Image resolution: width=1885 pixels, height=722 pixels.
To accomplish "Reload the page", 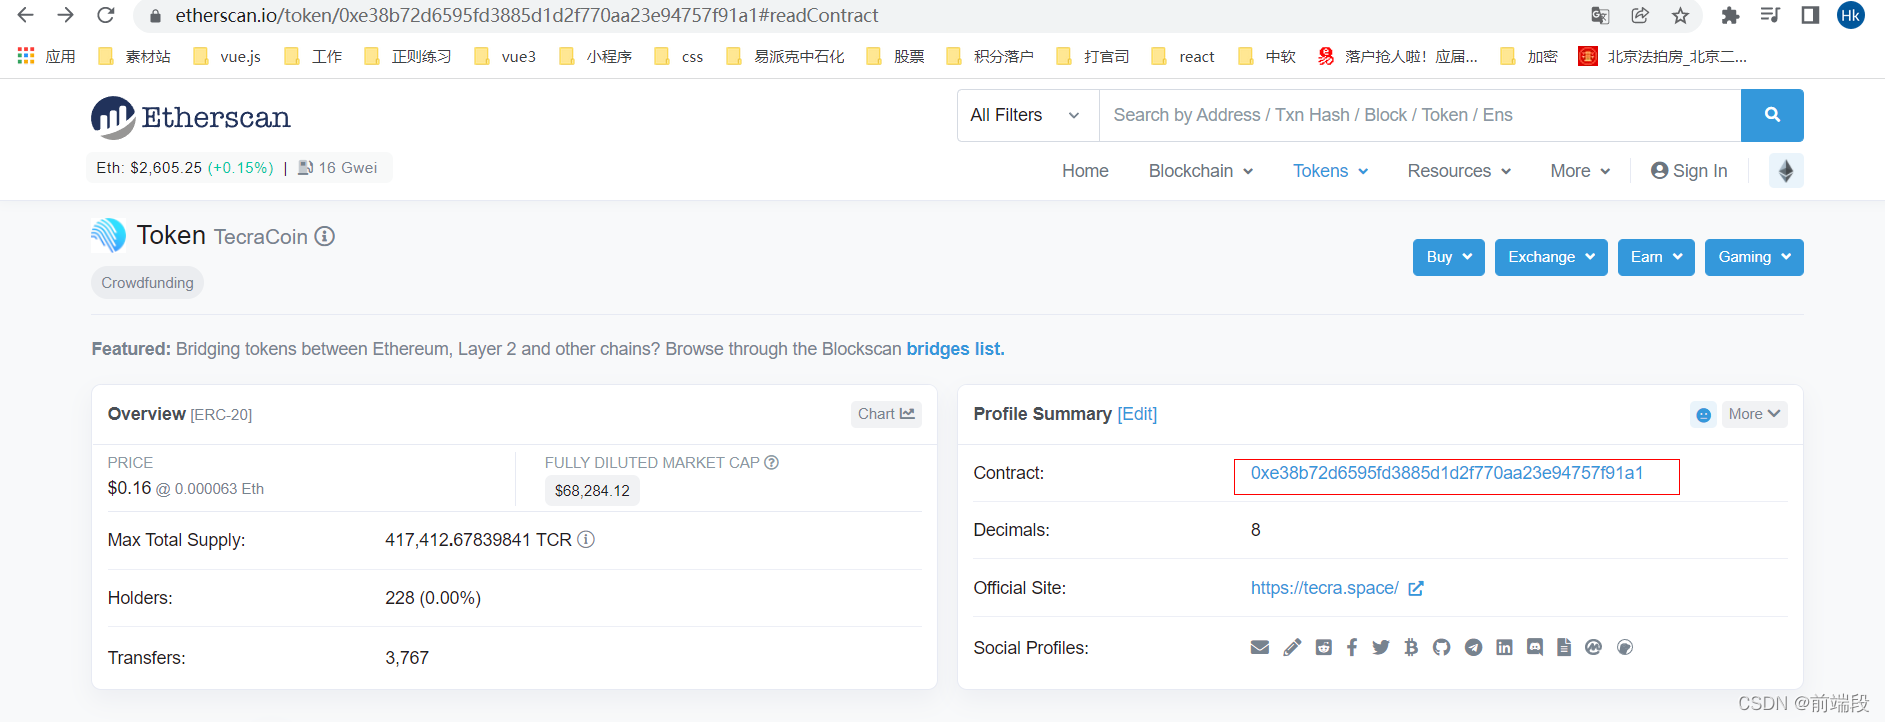I will [105, 15].
